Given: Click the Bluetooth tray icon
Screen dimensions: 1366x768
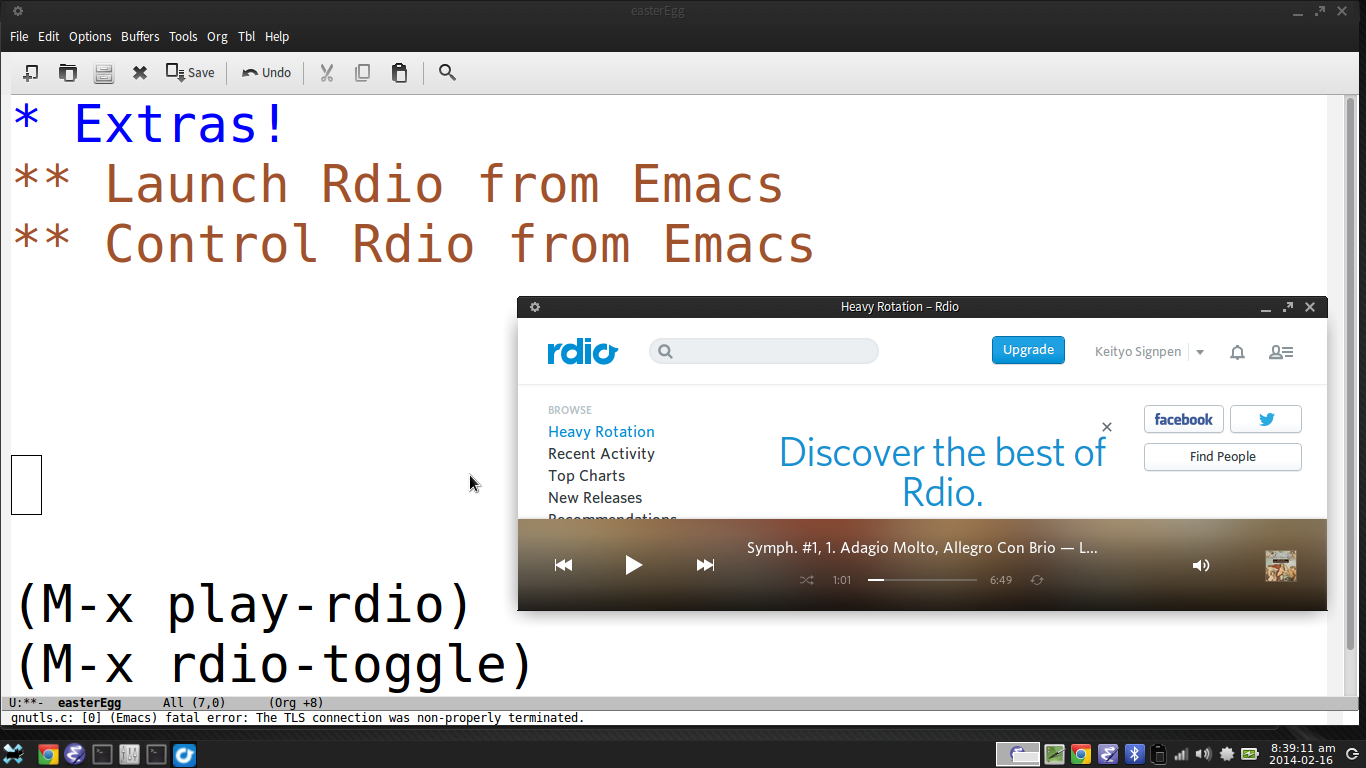Looking at the screenshot, I should point(1134,754).
